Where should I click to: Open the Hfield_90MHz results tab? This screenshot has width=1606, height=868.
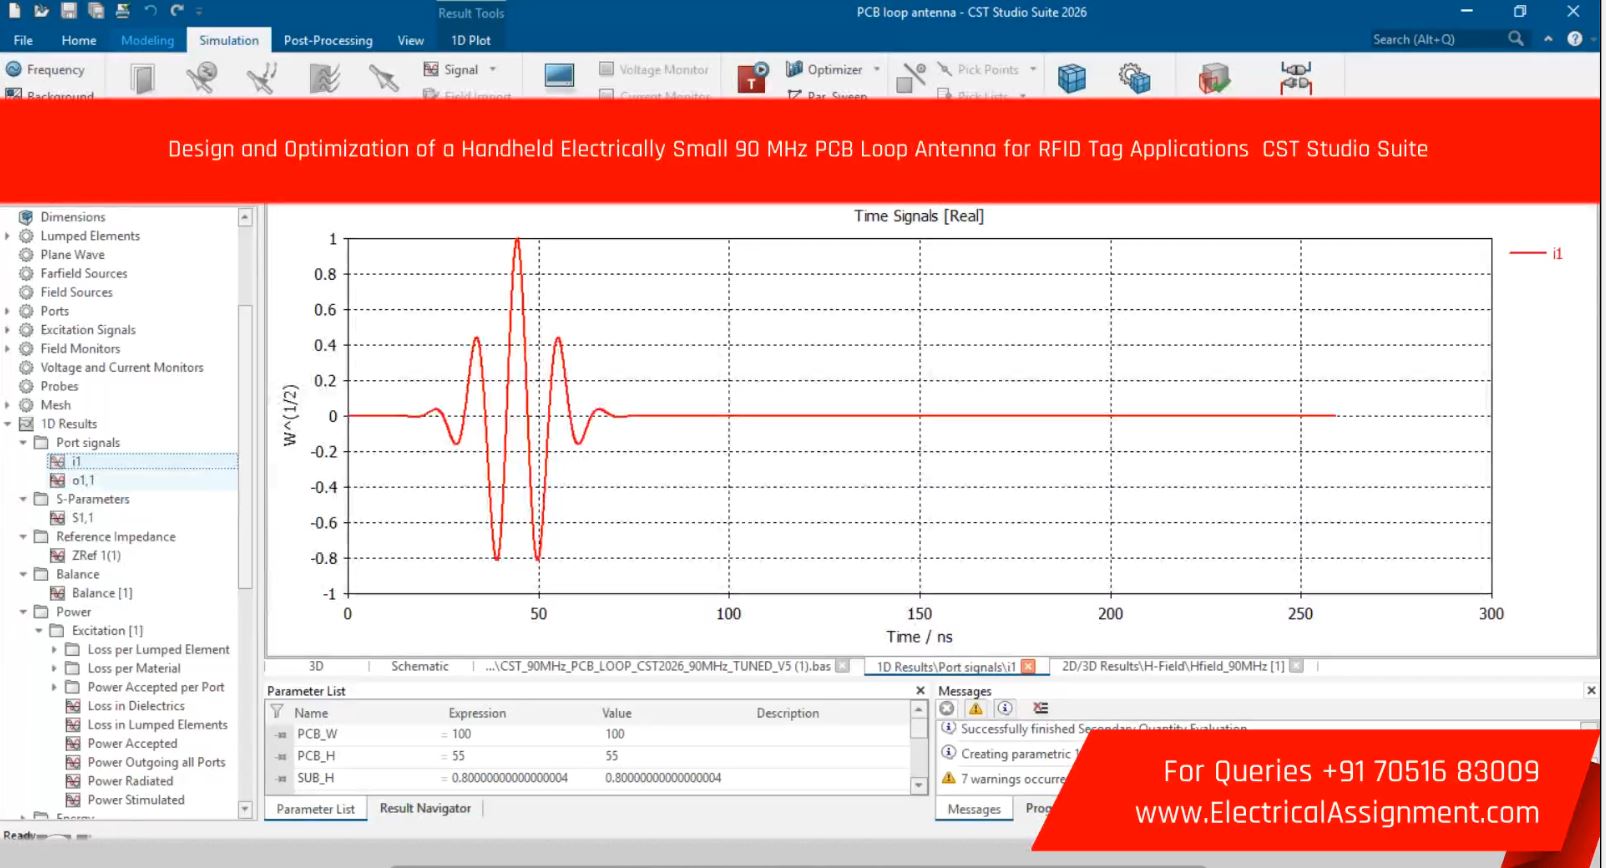(x=1173, y=666)
